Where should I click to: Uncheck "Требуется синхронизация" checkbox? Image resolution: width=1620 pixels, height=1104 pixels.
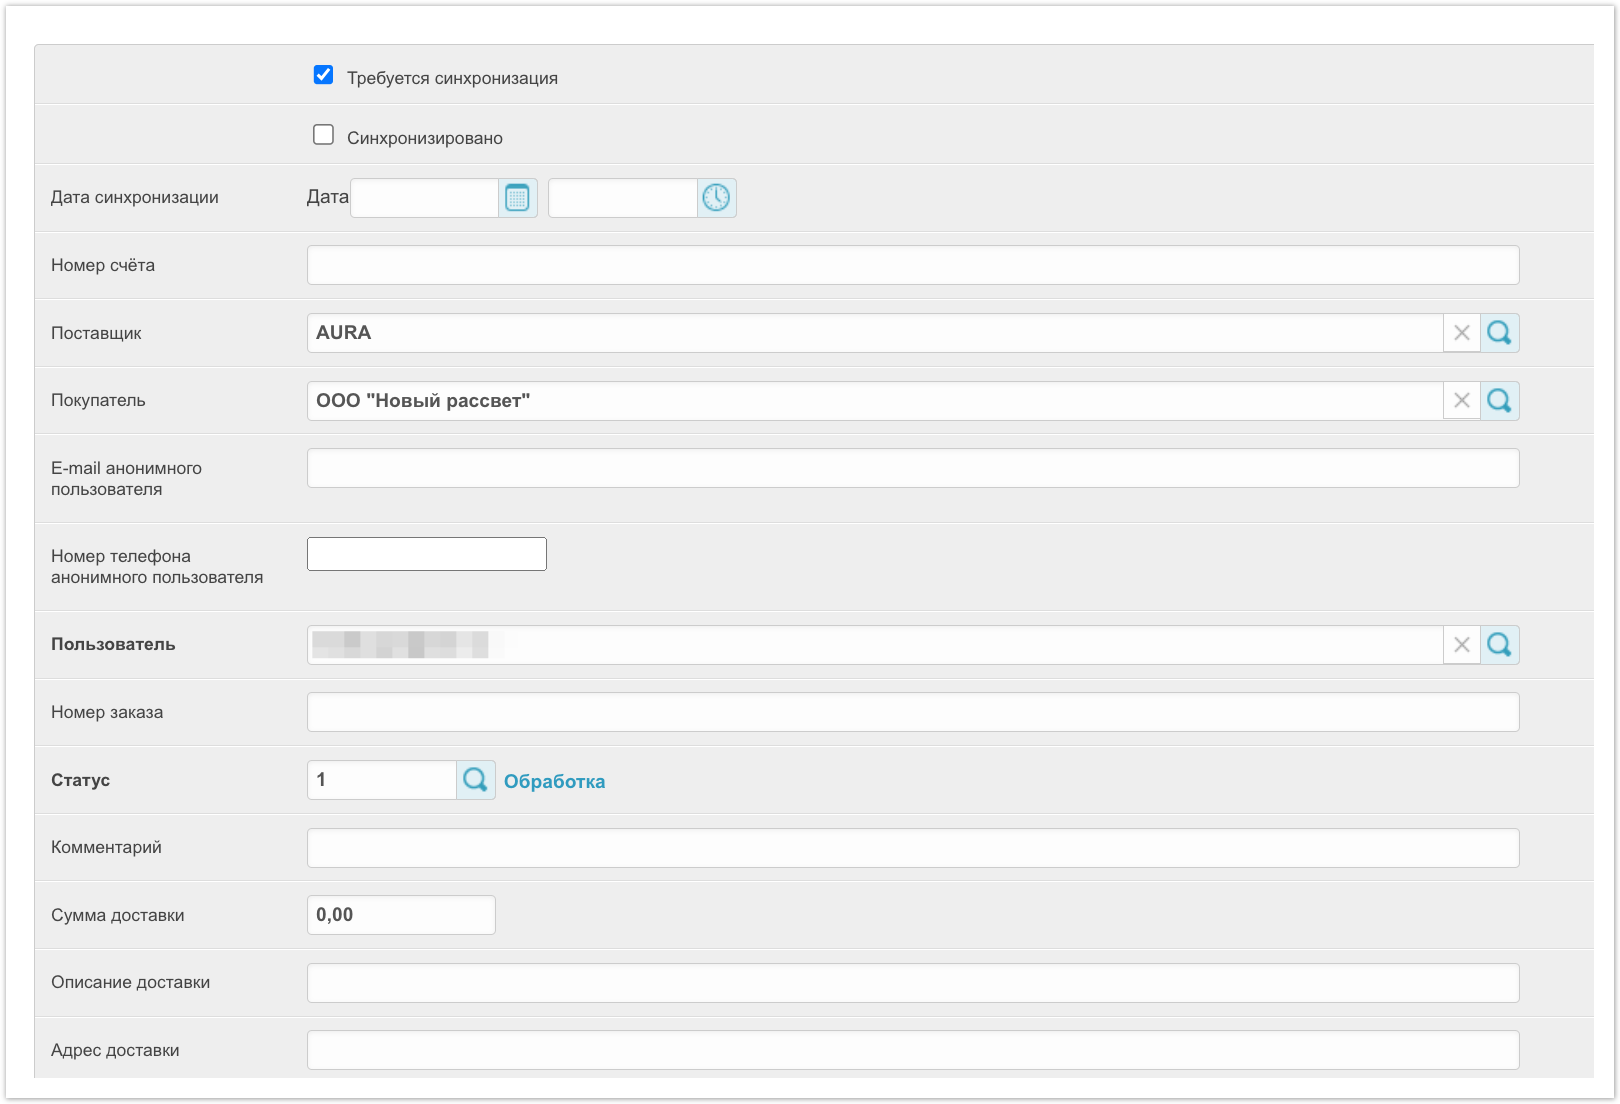(323, 75)
